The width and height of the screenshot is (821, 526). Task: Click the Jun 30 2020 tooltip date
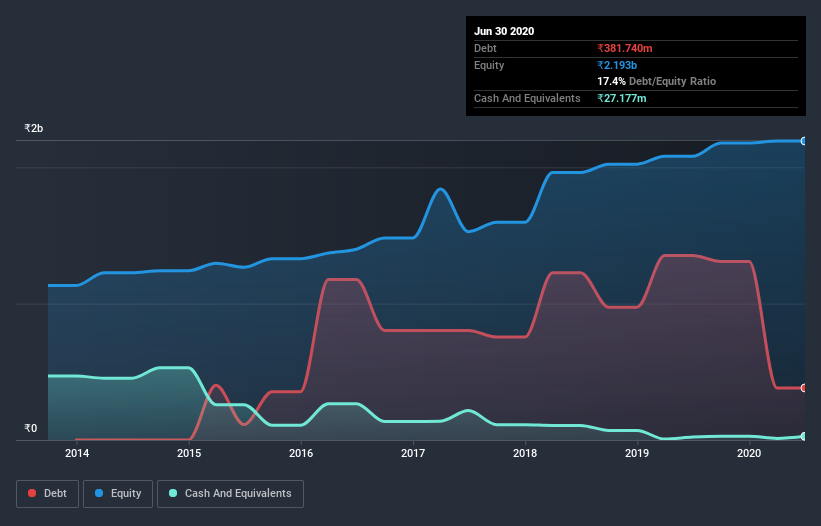504,31
